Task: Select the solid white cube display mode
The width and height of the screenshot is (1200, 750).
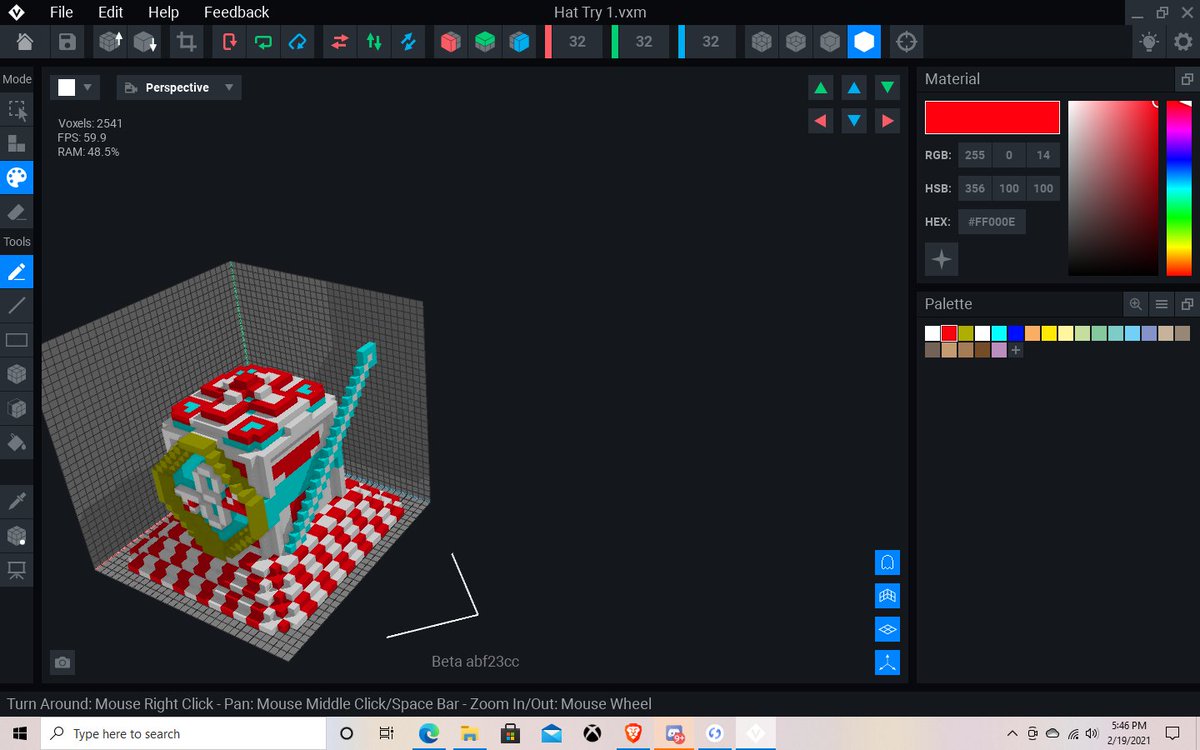Action: pyautogui.click(x=863, y=42)
